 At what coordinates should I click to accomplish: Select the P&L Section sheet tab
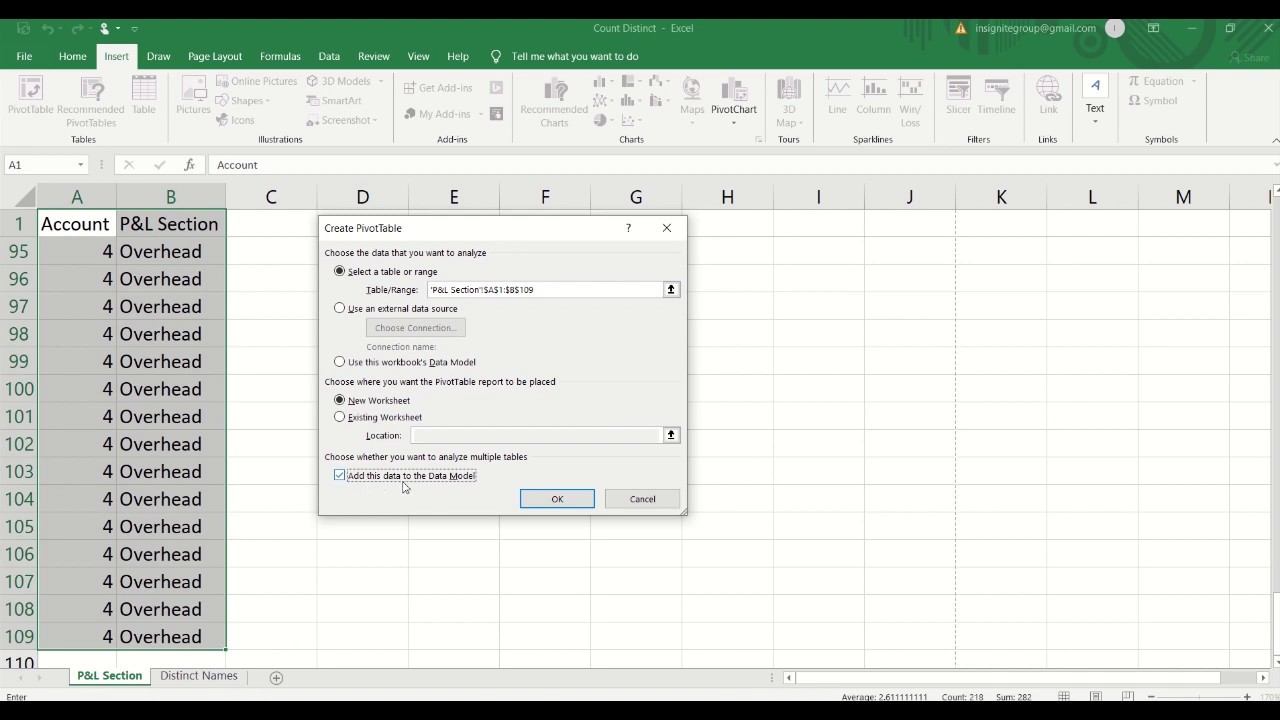[x=109, y=676]
